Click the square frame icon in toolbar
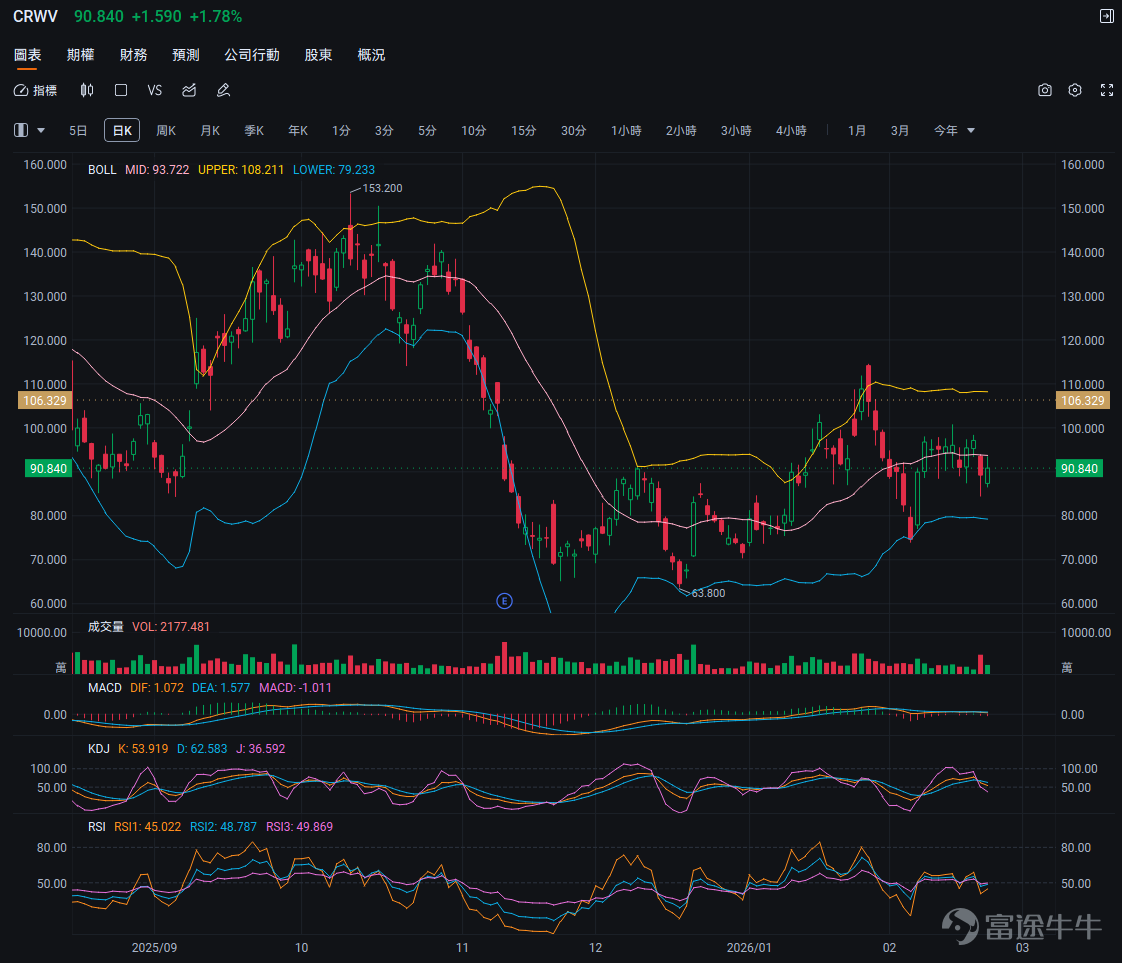The image size is (1122, 963). [121, 90]
